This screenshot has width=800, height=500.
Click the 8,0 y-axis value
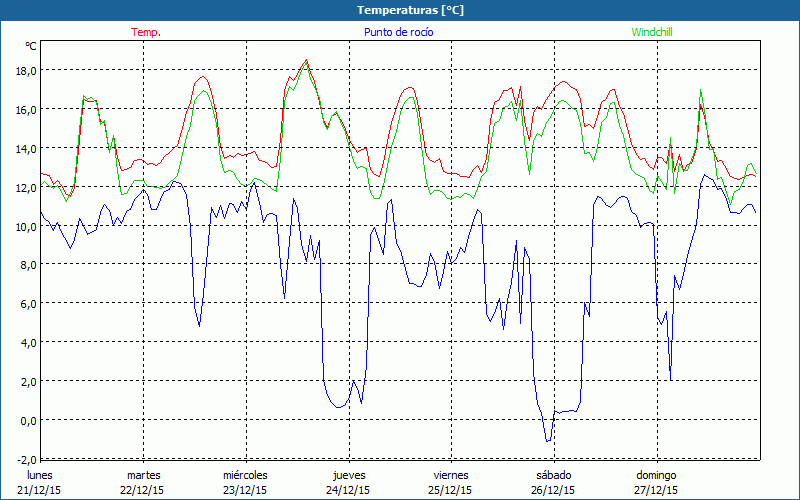tap(28, 265)
